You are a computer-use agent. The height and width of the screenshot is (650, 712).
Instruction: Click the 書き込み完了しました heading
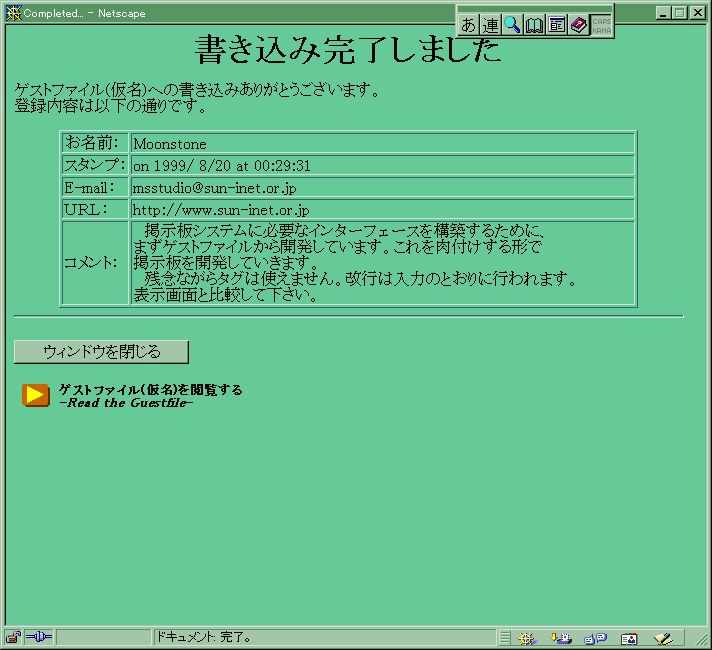pos(348,49)
